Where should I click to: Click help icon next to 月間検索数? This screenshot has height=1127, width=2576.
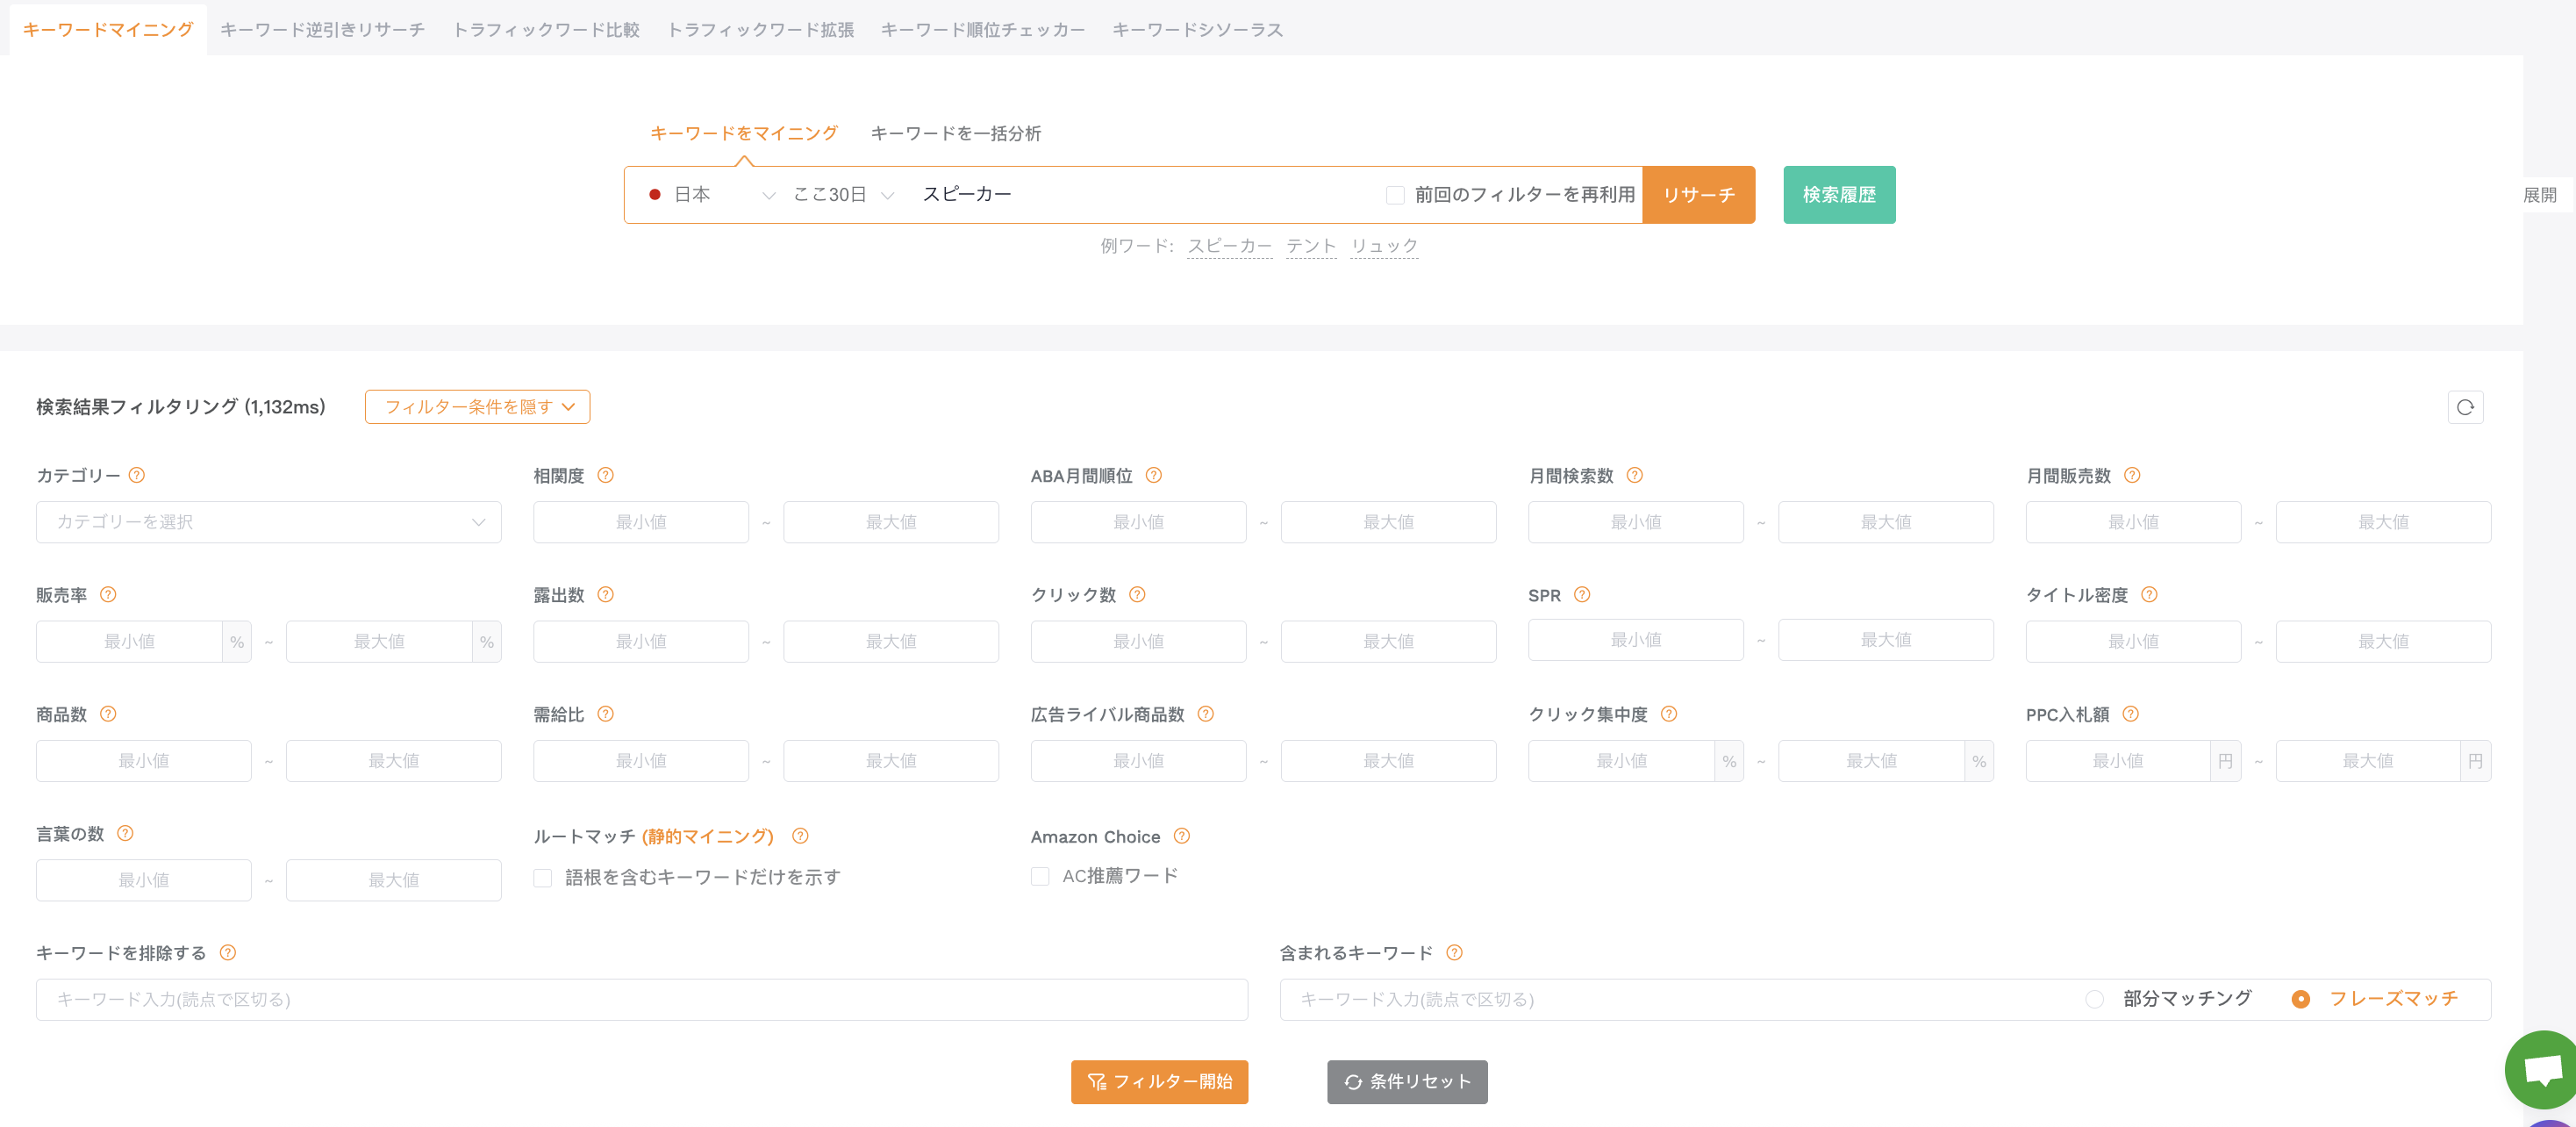1634,475
